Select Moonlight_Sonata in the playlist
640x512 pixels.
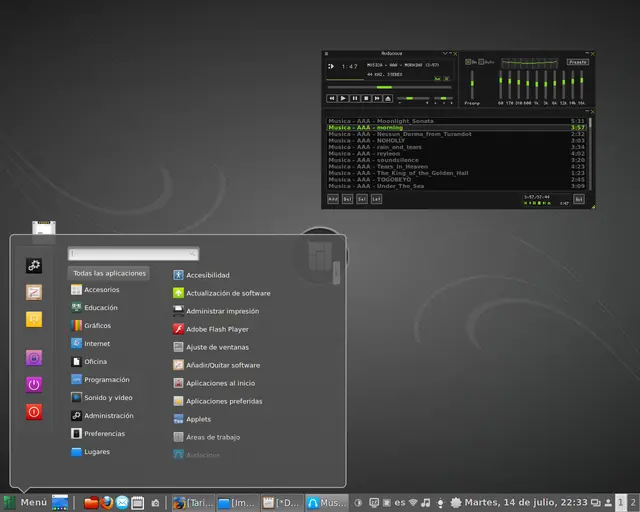456,121
